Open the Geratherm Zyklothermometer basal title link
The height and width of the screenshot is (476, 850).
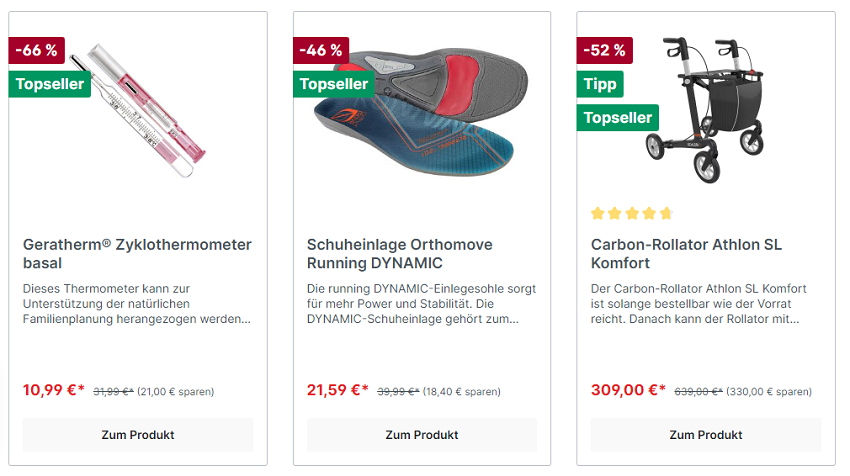click(137, 254)
